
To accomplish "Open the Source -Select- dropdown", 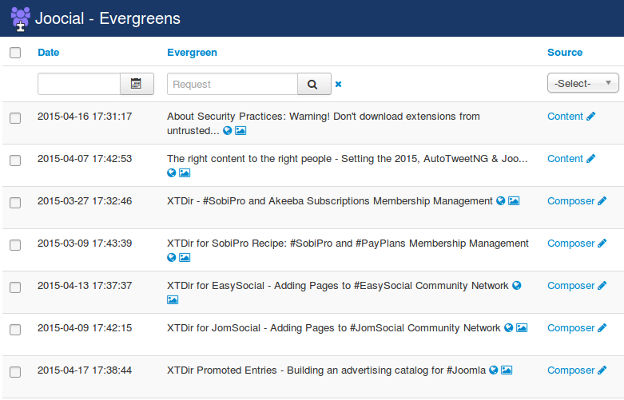I will point(583,83).
